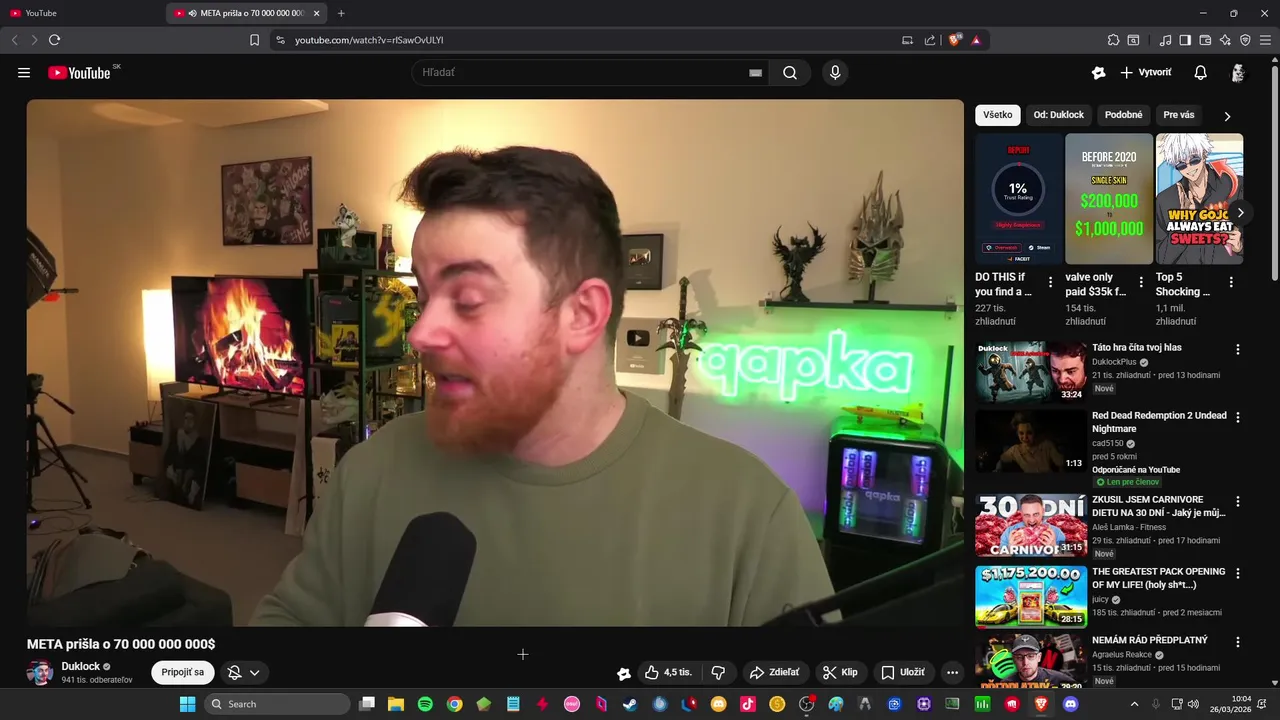Screen dimensions: 1280x720
Task: Like the video with 4,5 tis. likes
Action: click(669, 673)
